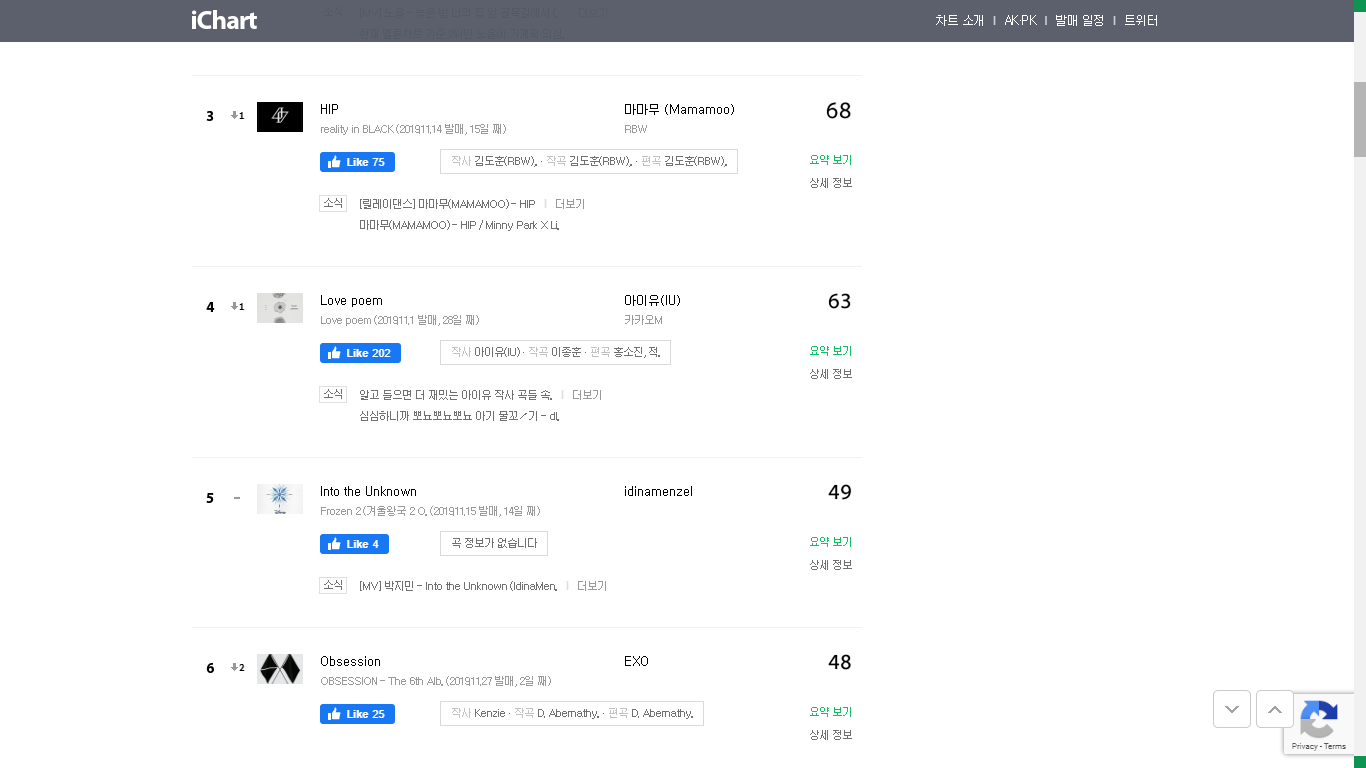Click the reality in BLACK album line
1366x768 pixels.
click(413, 129)
